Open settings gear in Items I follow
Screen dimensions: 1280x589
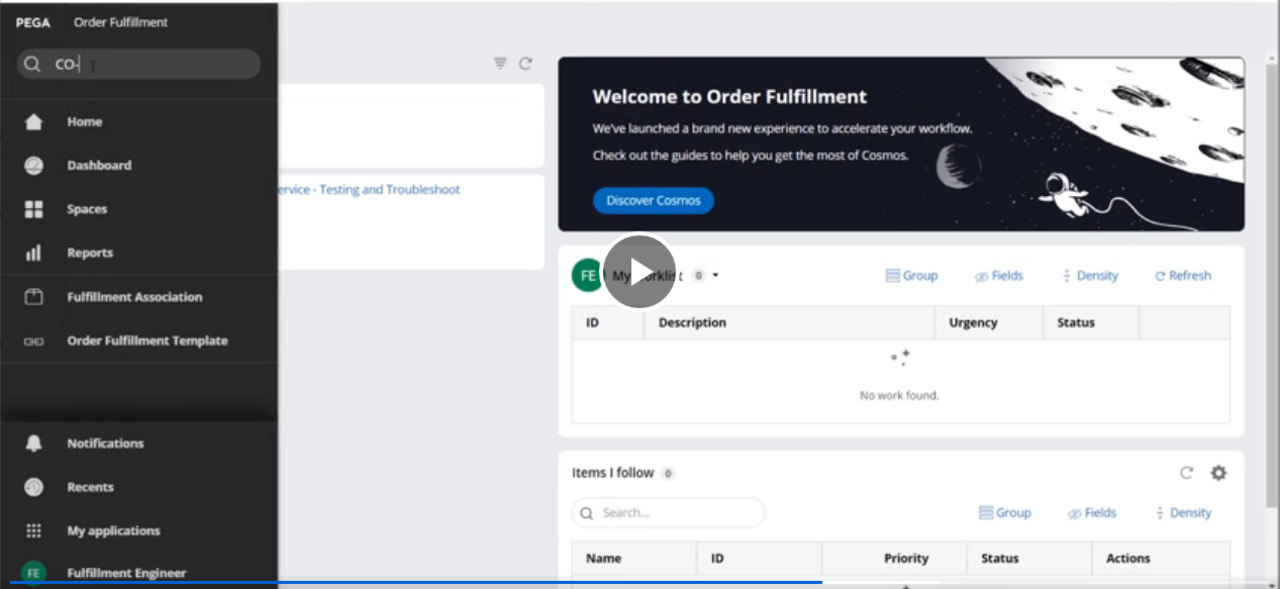click(x=1218, y=473)
